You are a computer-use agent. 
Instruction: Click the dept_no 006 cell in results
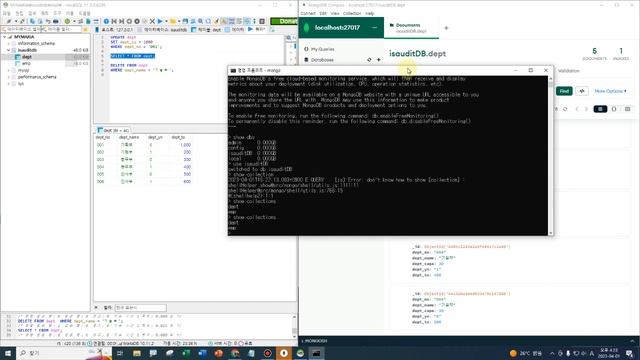coord(100,181)
